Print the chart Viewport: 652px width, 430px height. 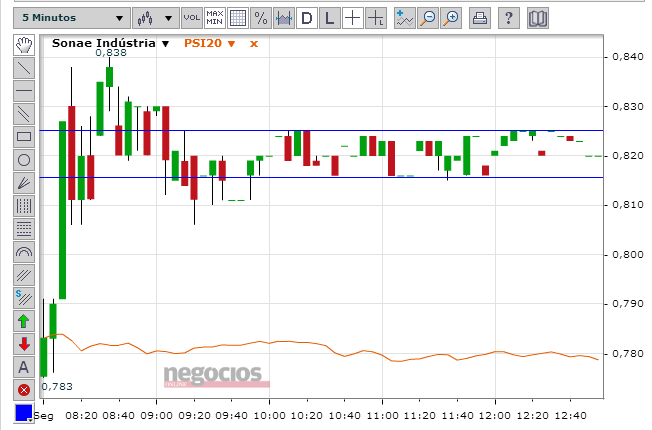[x=479, y=18]
